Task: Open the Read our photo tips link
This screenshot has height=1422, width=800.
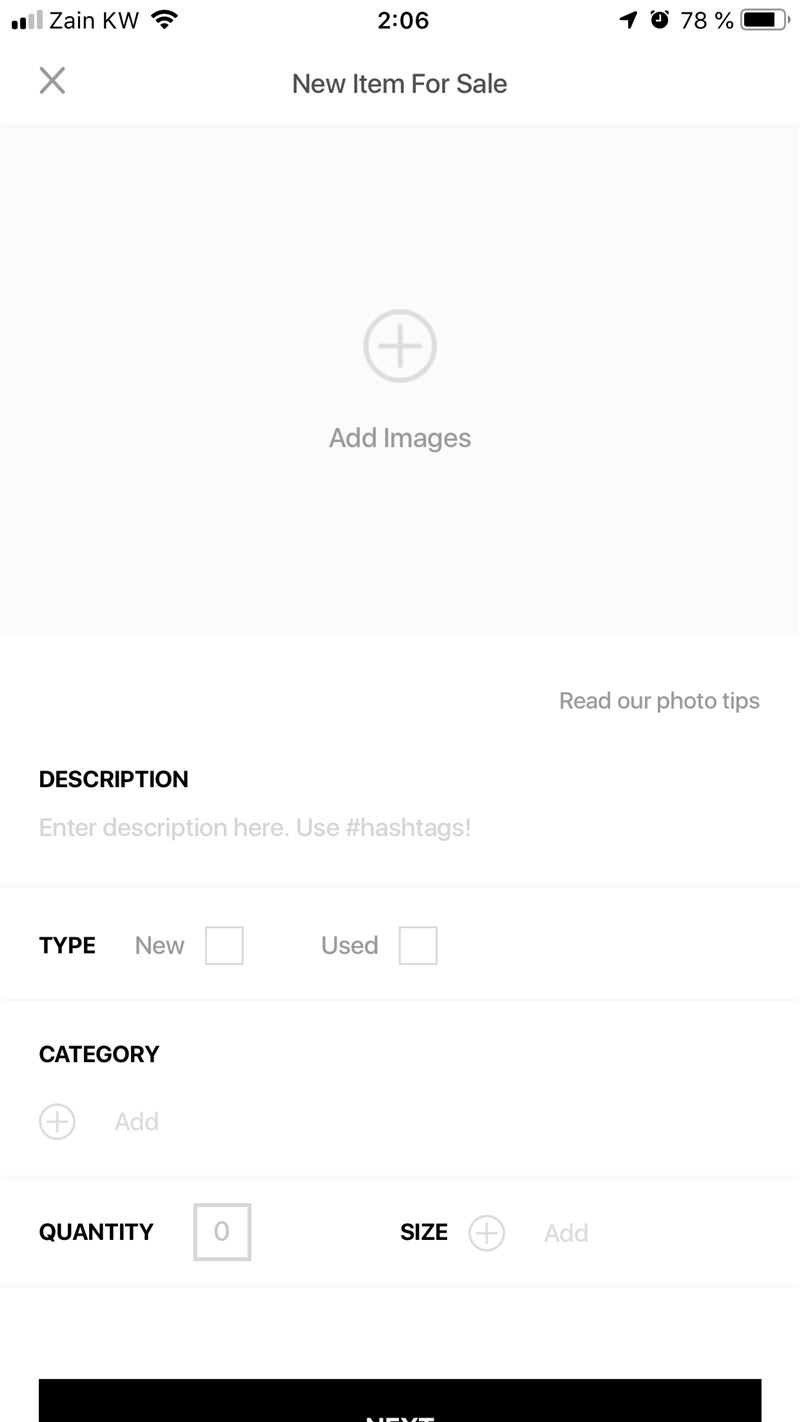Action: click(659, 701)
